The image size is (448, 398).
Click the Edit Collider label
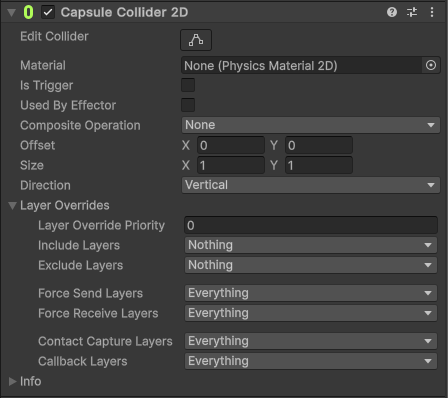coord(54,36)
